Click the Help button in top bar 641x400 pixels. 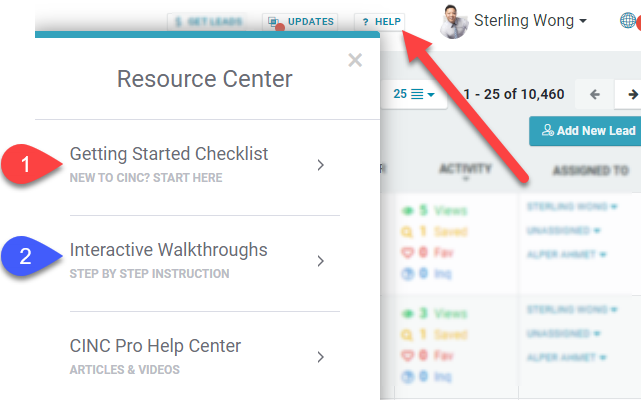click(381, 21)
